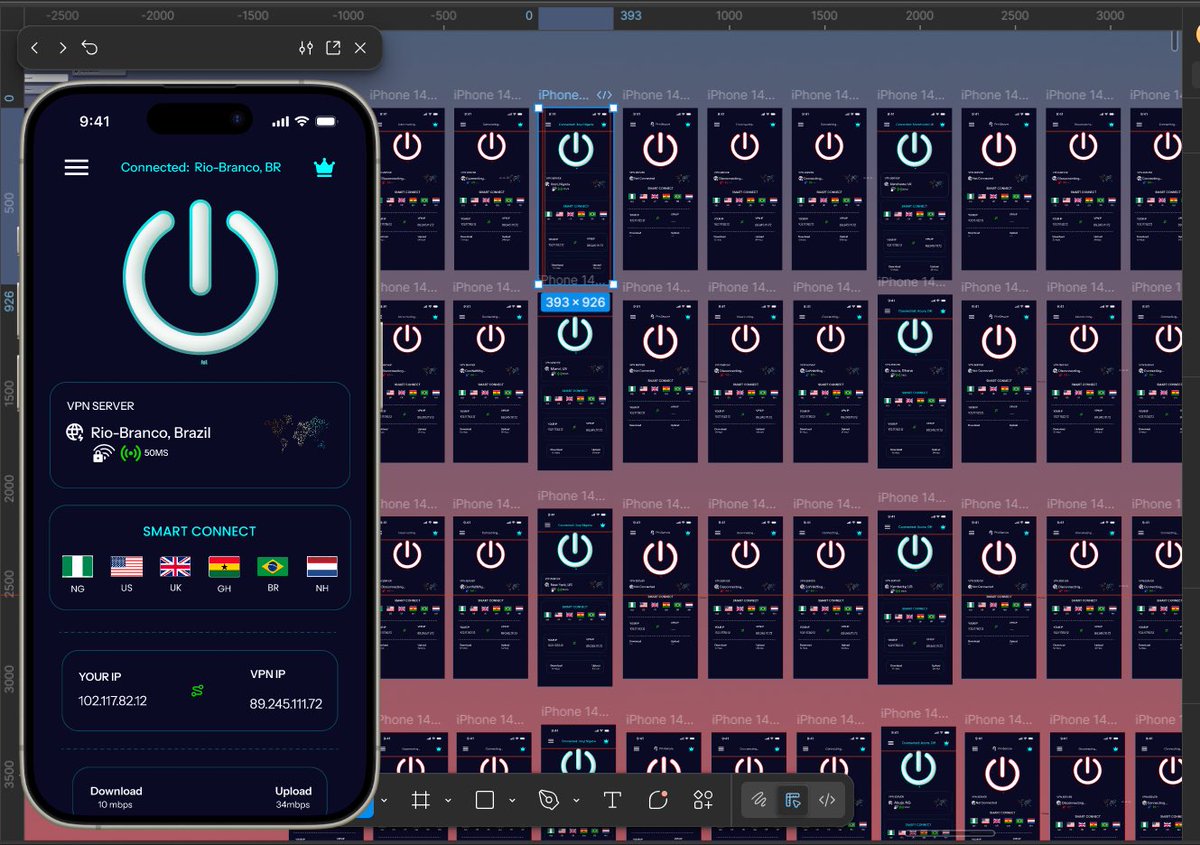
Task: Click the green signal icon by 50MS
Action: coord(130,454)
